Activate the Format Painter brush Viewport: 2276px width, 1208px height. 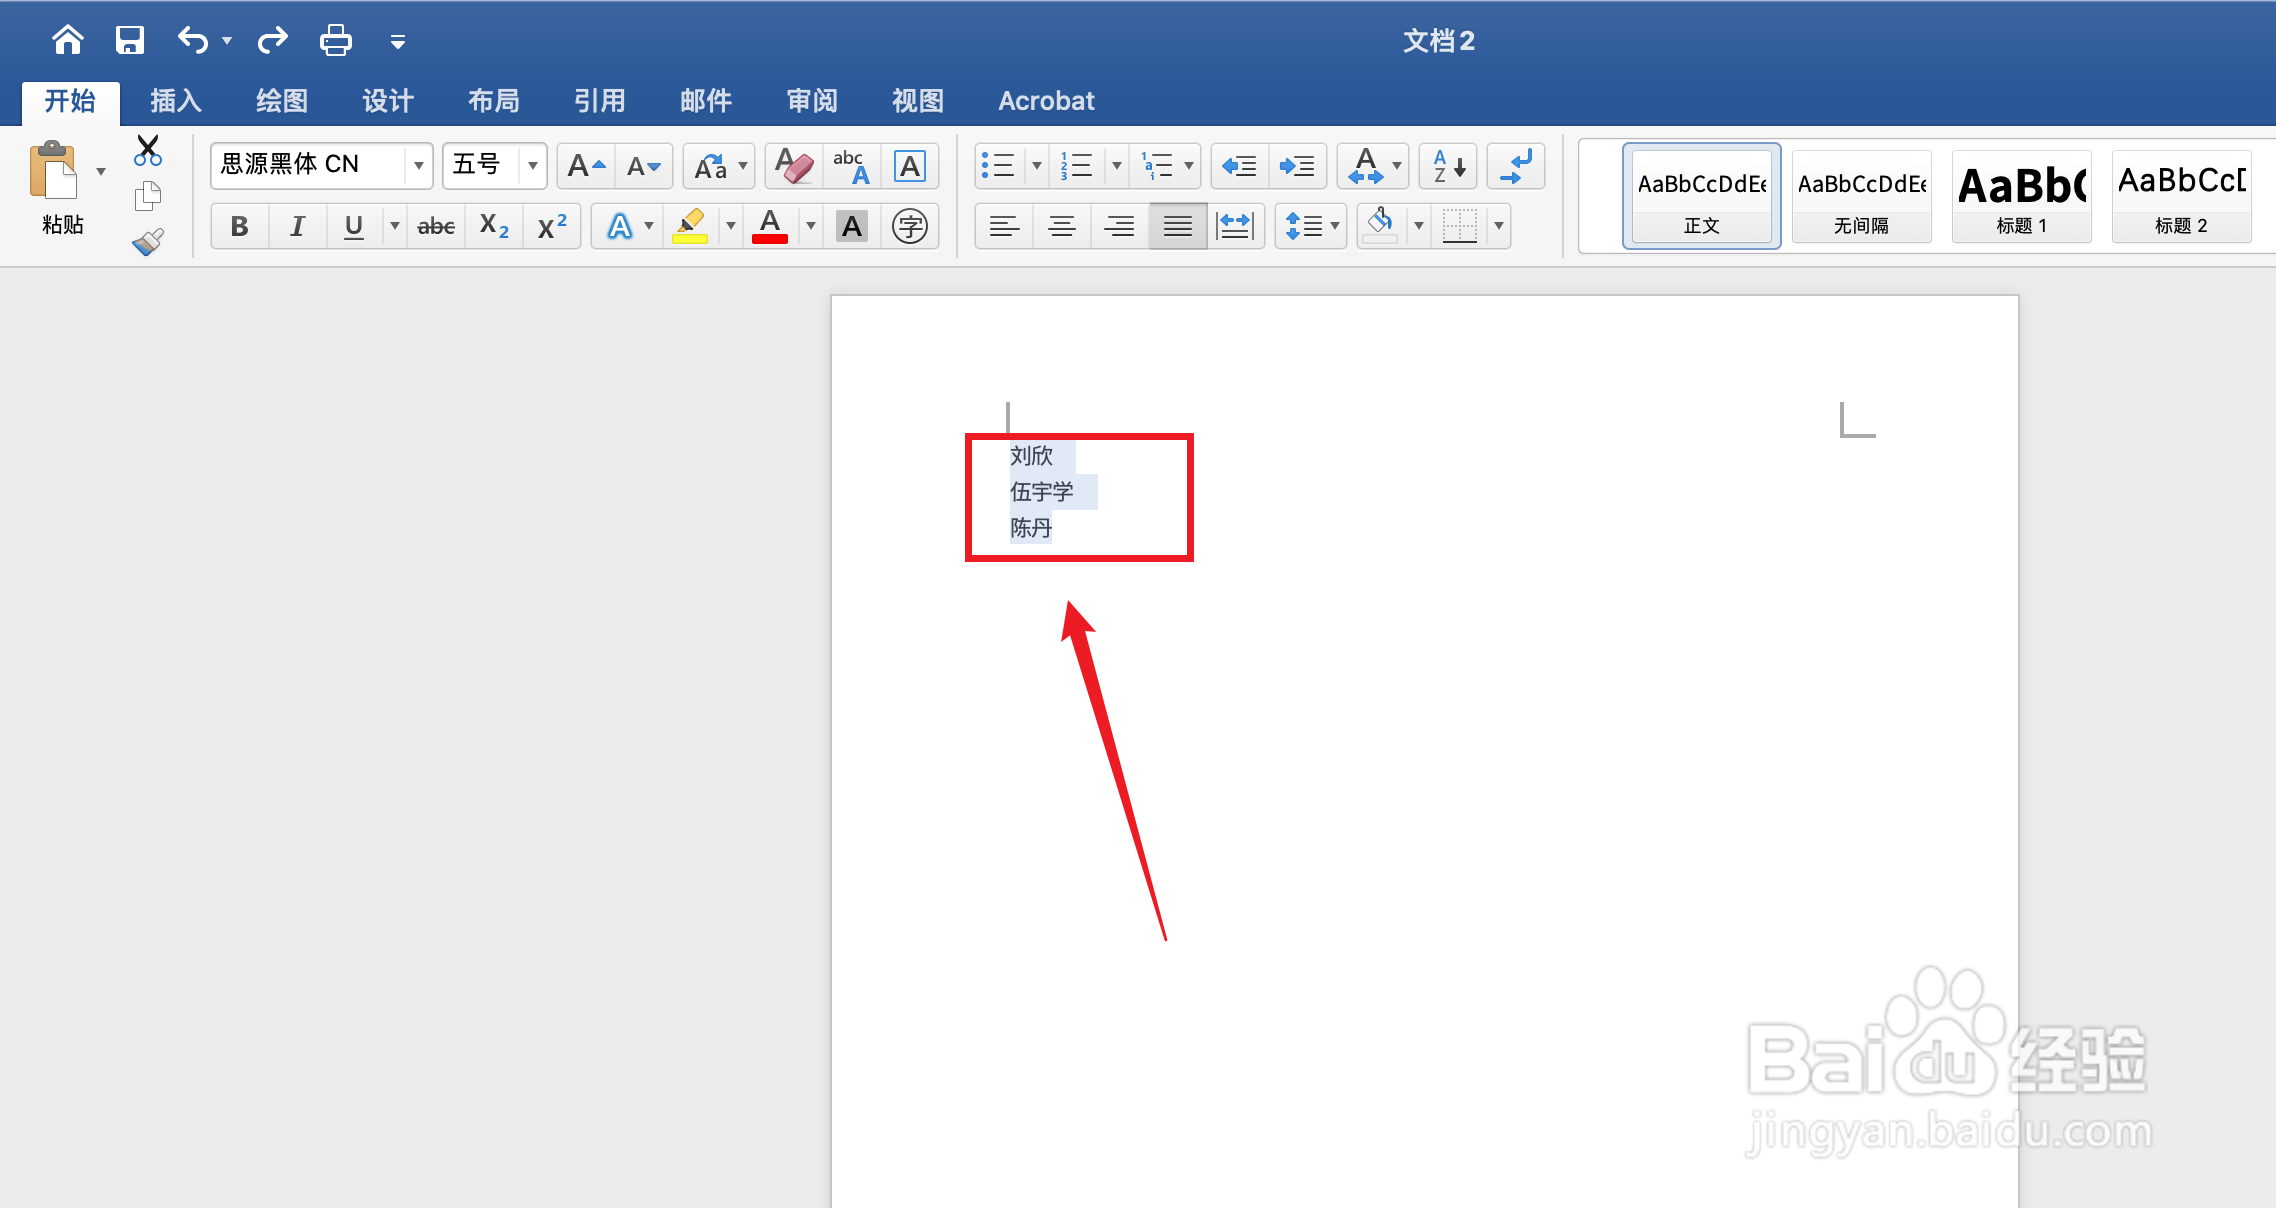point(148,241)
